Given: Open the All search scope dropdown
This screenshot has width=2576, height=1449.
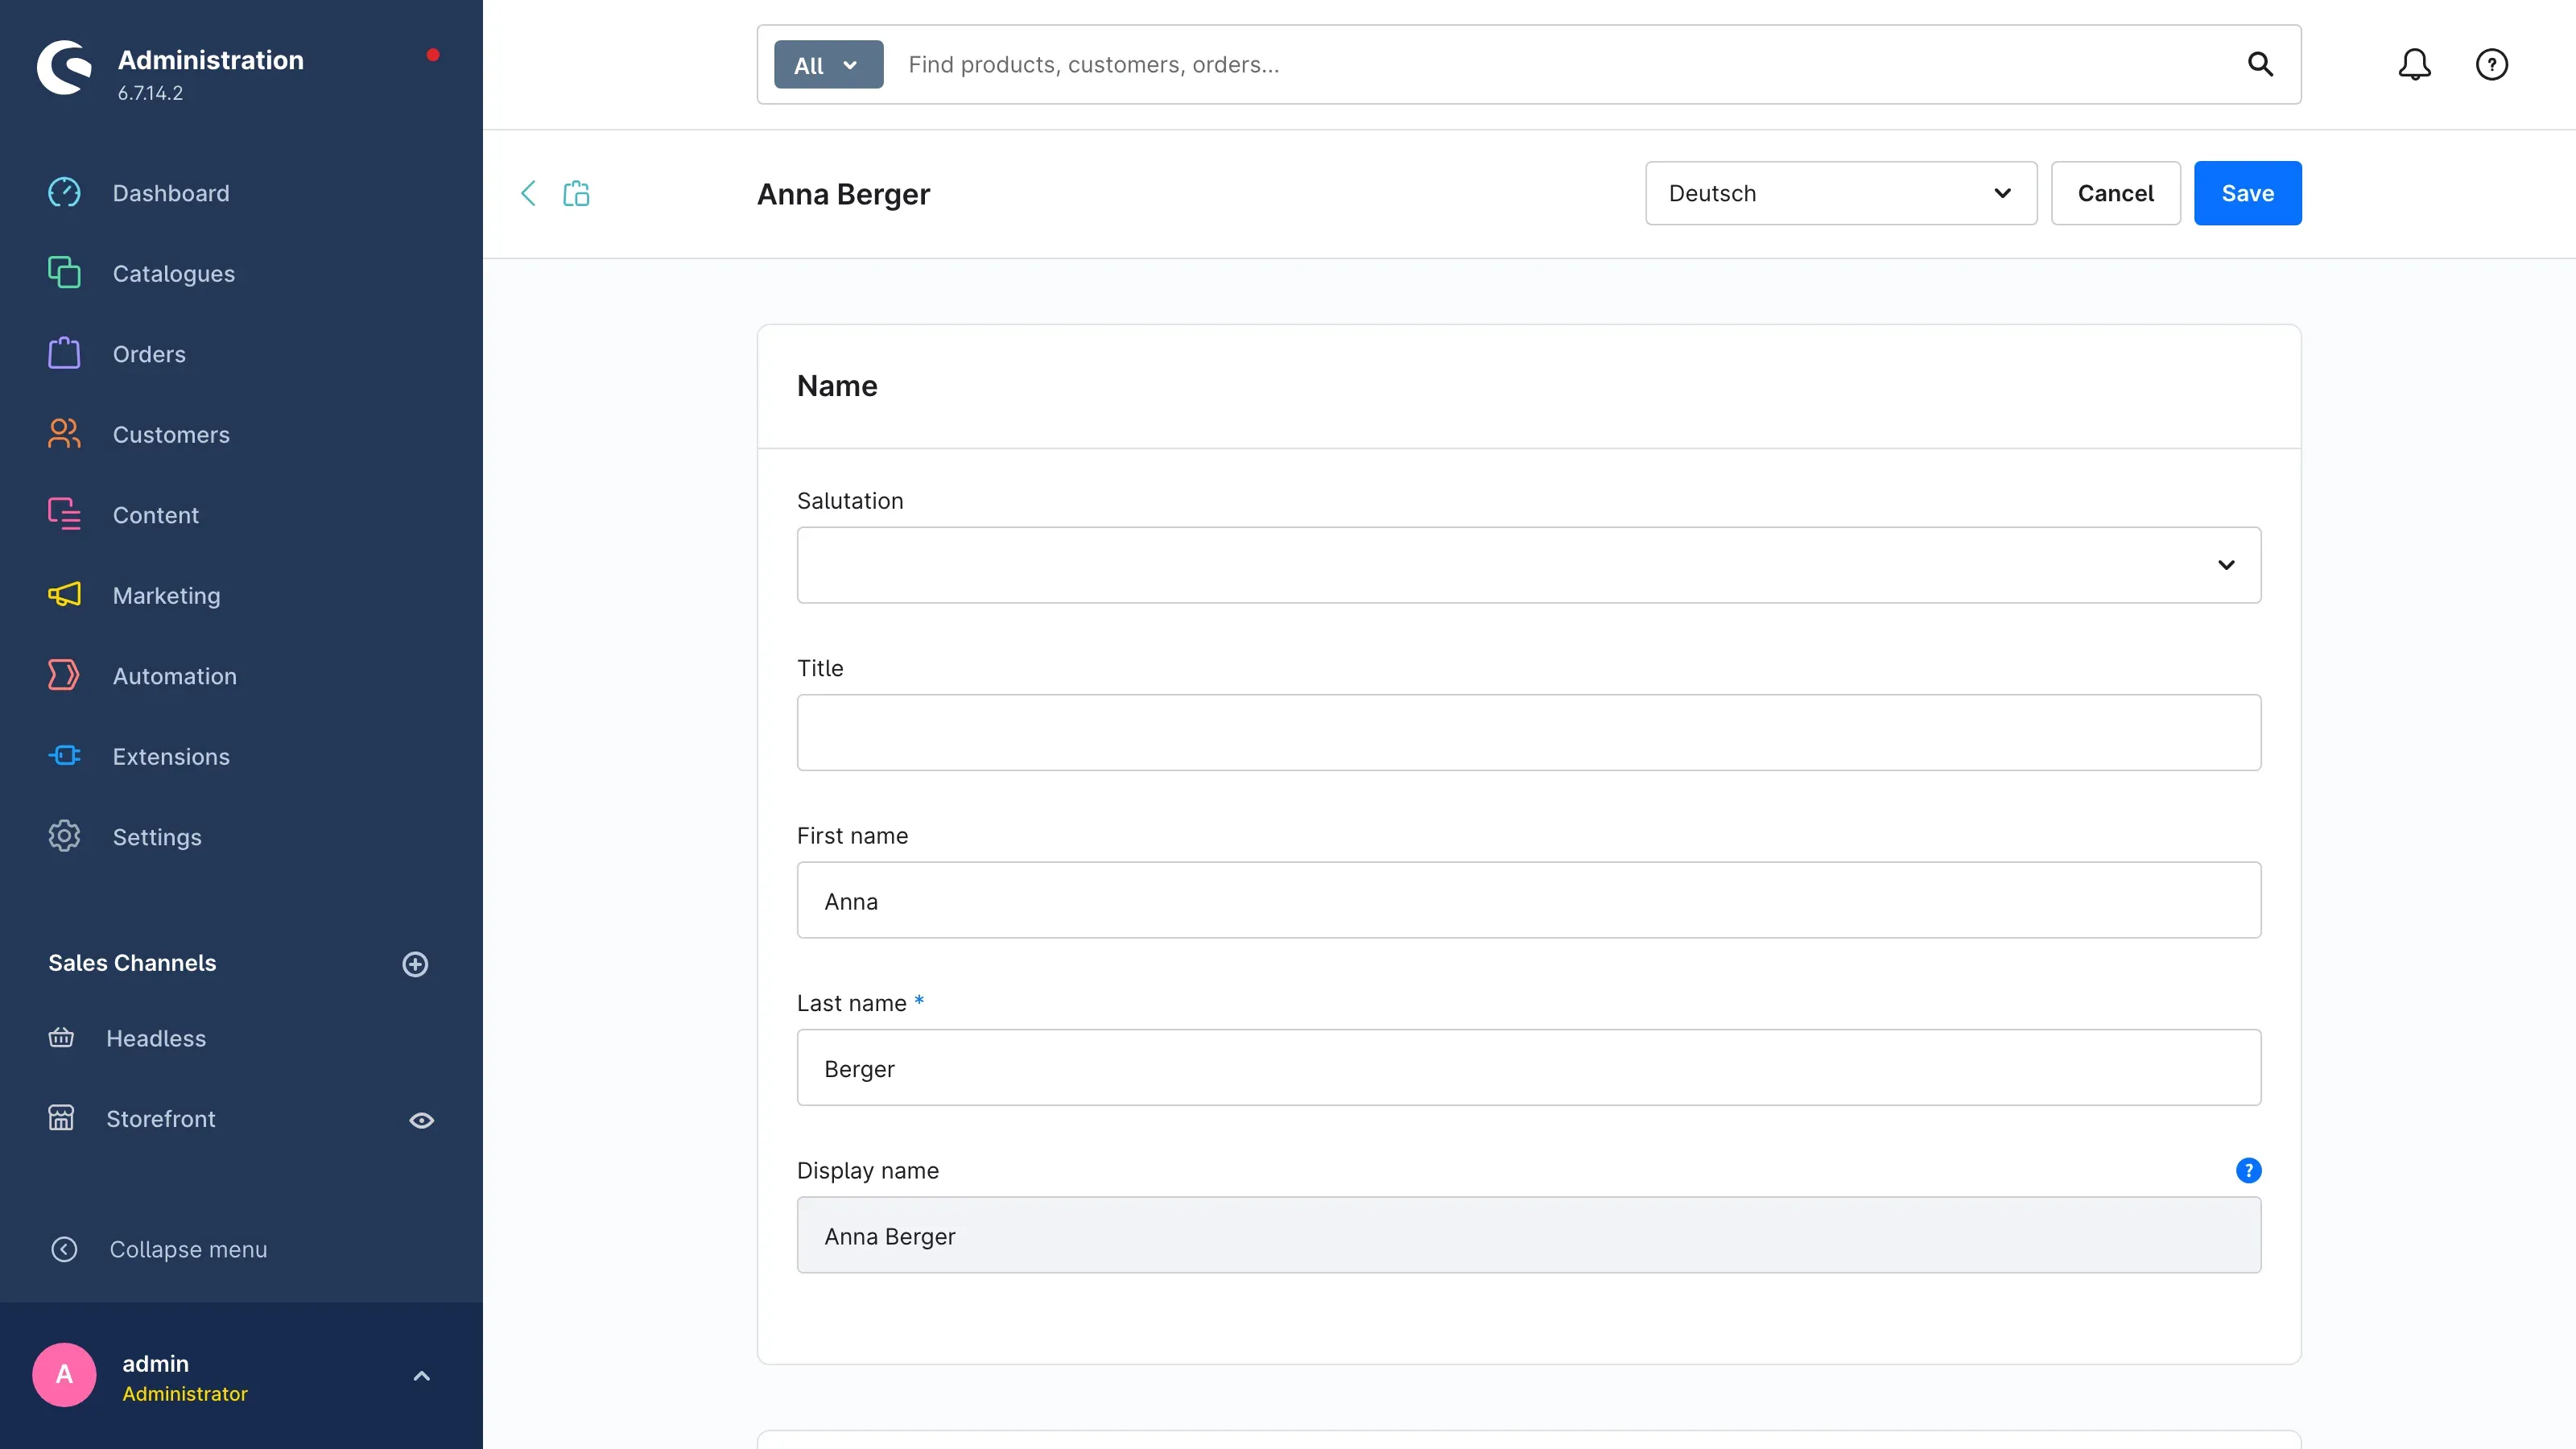Looking at the screenshot, I should [828, 65].
